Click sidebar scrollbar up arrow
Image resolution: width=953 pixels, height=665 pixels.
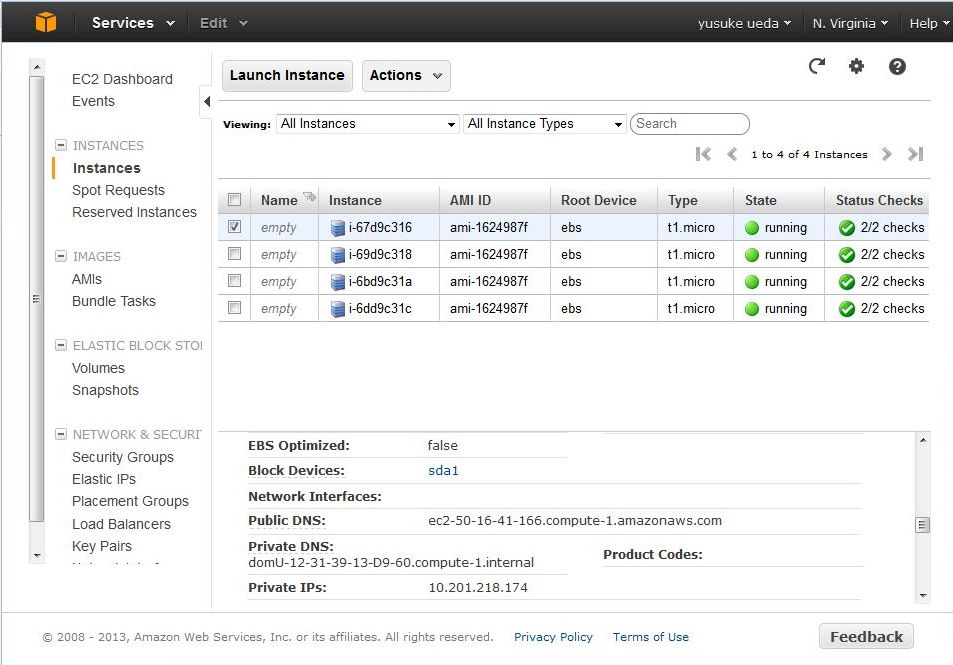click(x=37, y=67)
